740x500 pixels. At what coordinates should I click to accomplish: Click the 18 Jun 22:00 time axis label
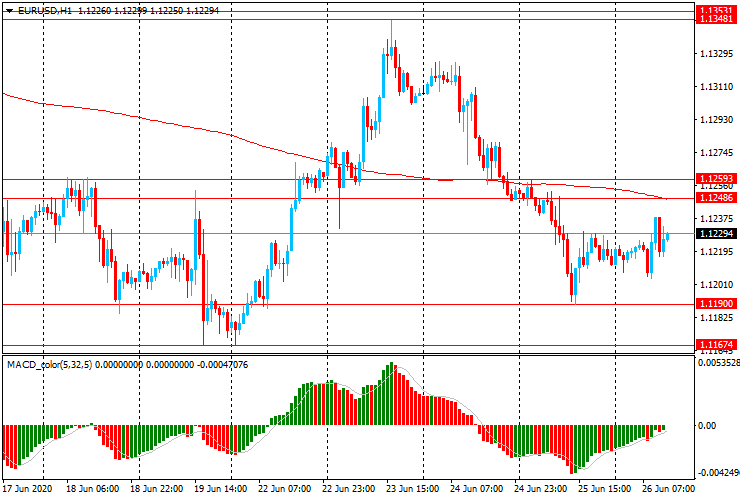[x=157, y=488]
